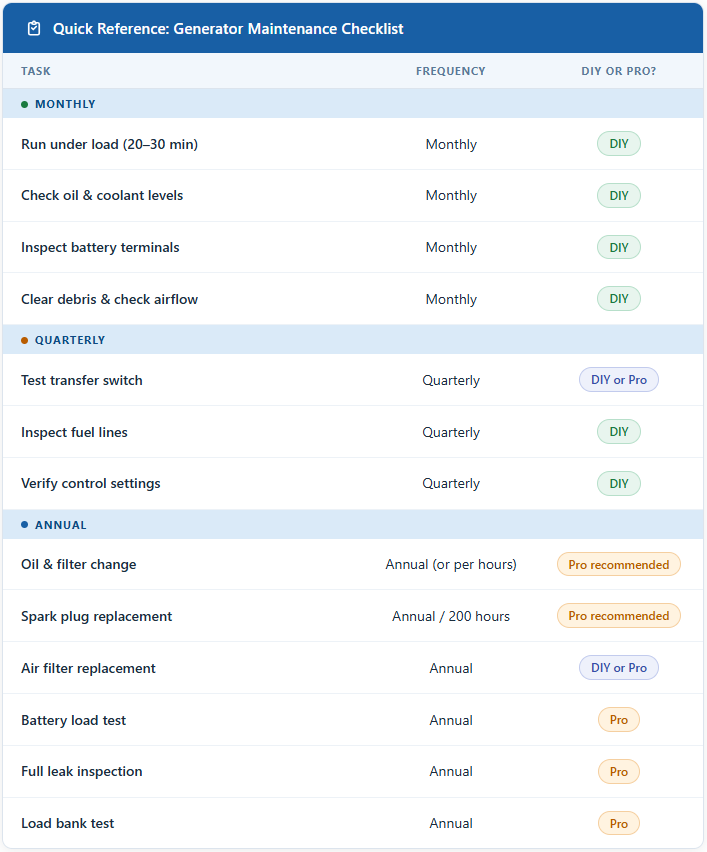Click the DIY badge for Inspect battery terminals
707x852 pixels.
pyautogui.click(x=618, y=247)
